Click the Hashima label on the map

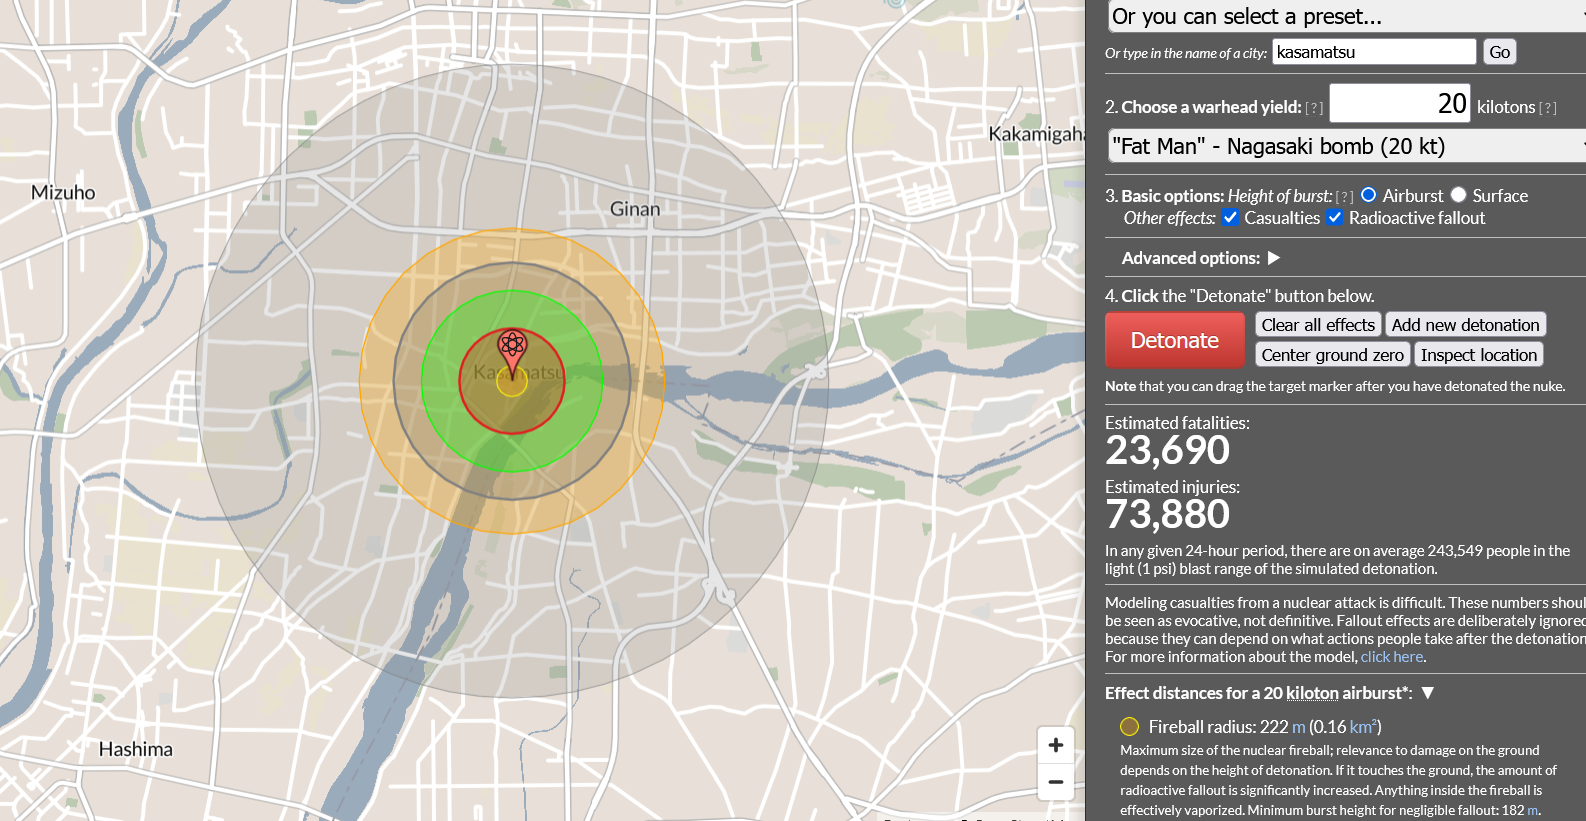point(136,749)
